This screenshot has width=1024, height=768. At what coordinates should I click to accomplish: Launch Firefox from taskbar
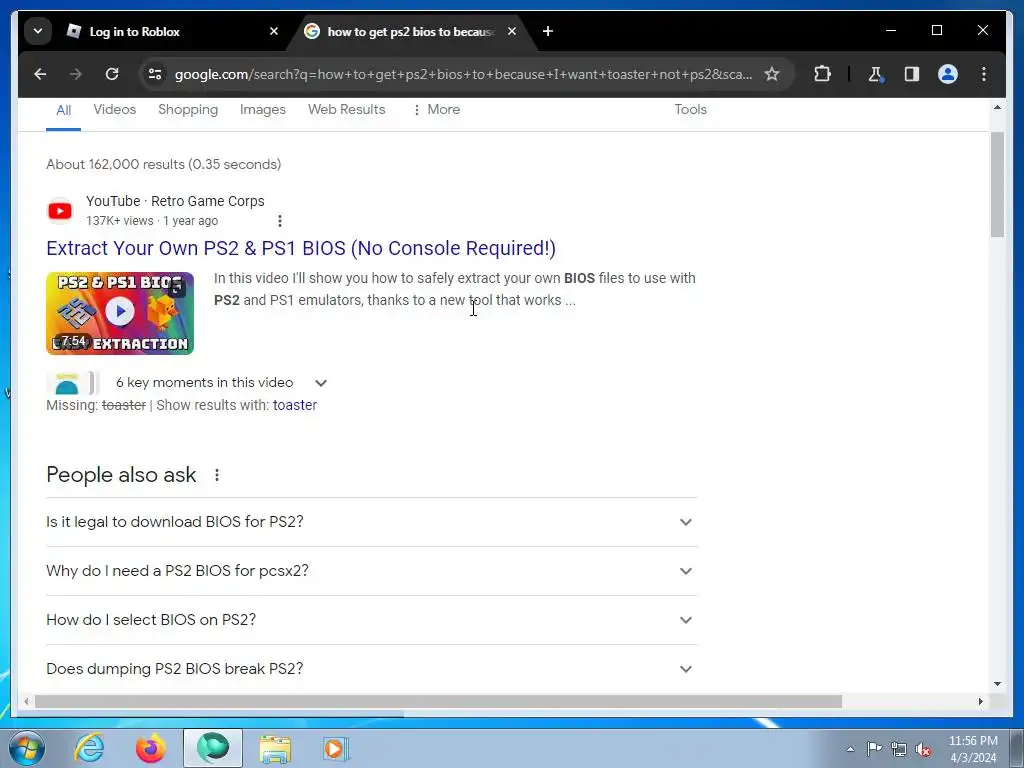151,748
